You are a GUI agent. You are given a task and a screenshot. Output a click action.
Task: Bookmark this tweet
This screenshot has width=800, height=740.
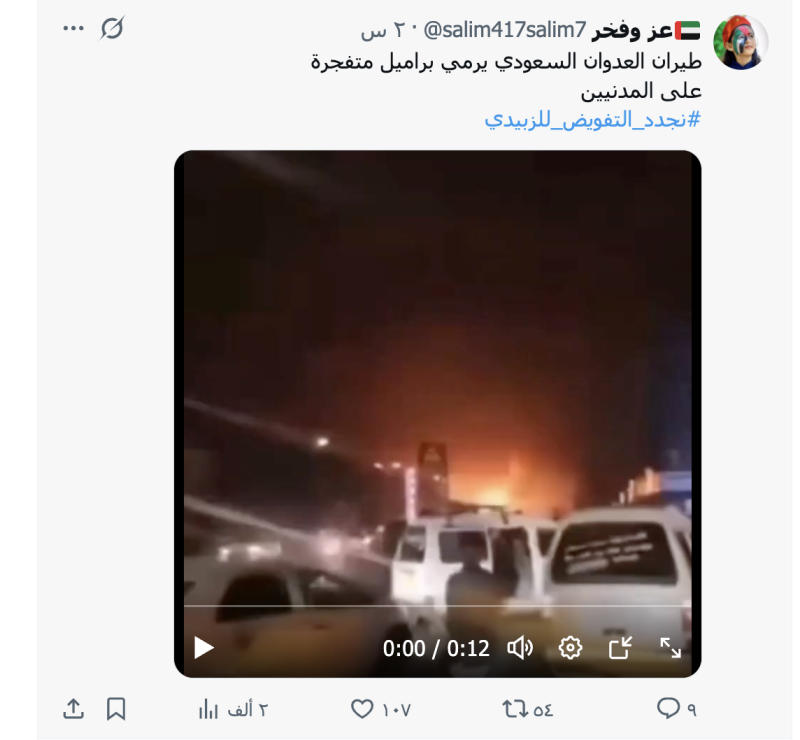pos(116,709)
